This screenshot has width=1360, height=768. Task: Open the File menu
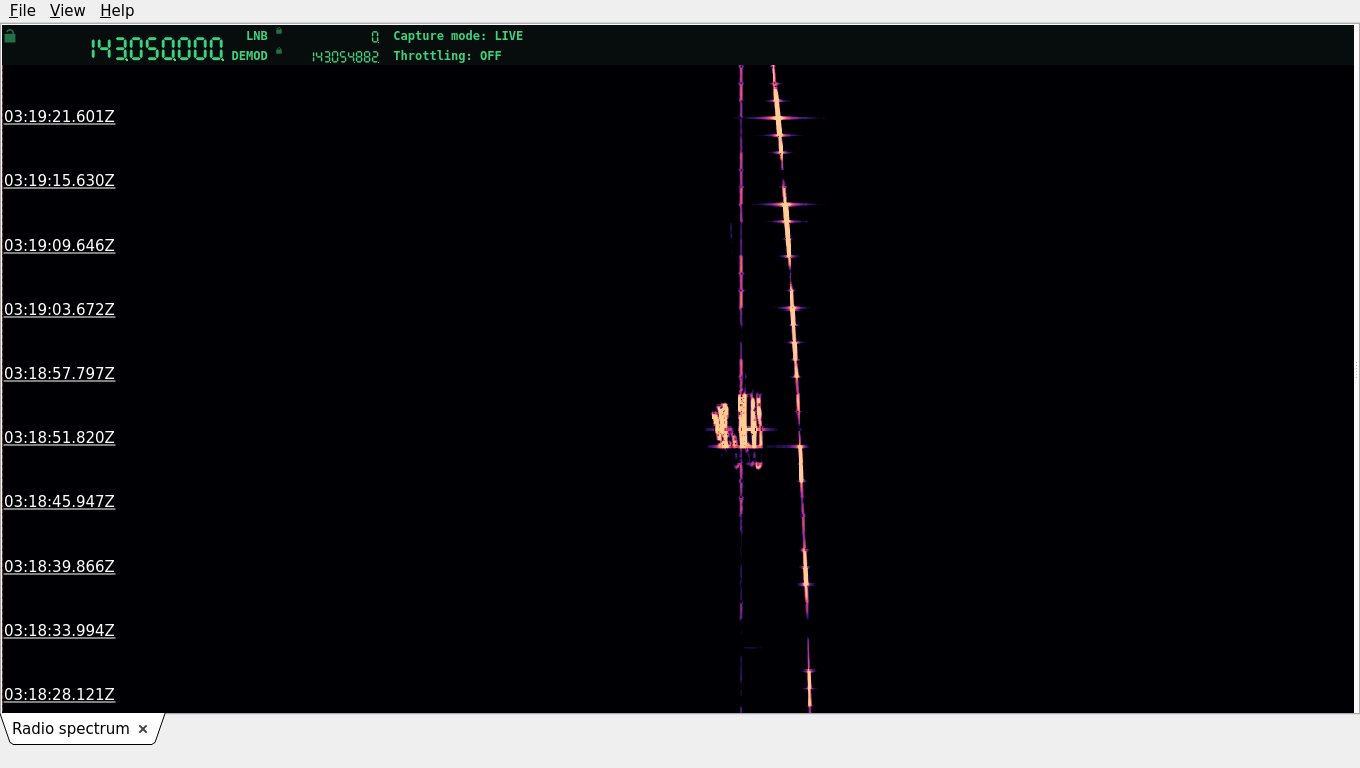(22, 10)
